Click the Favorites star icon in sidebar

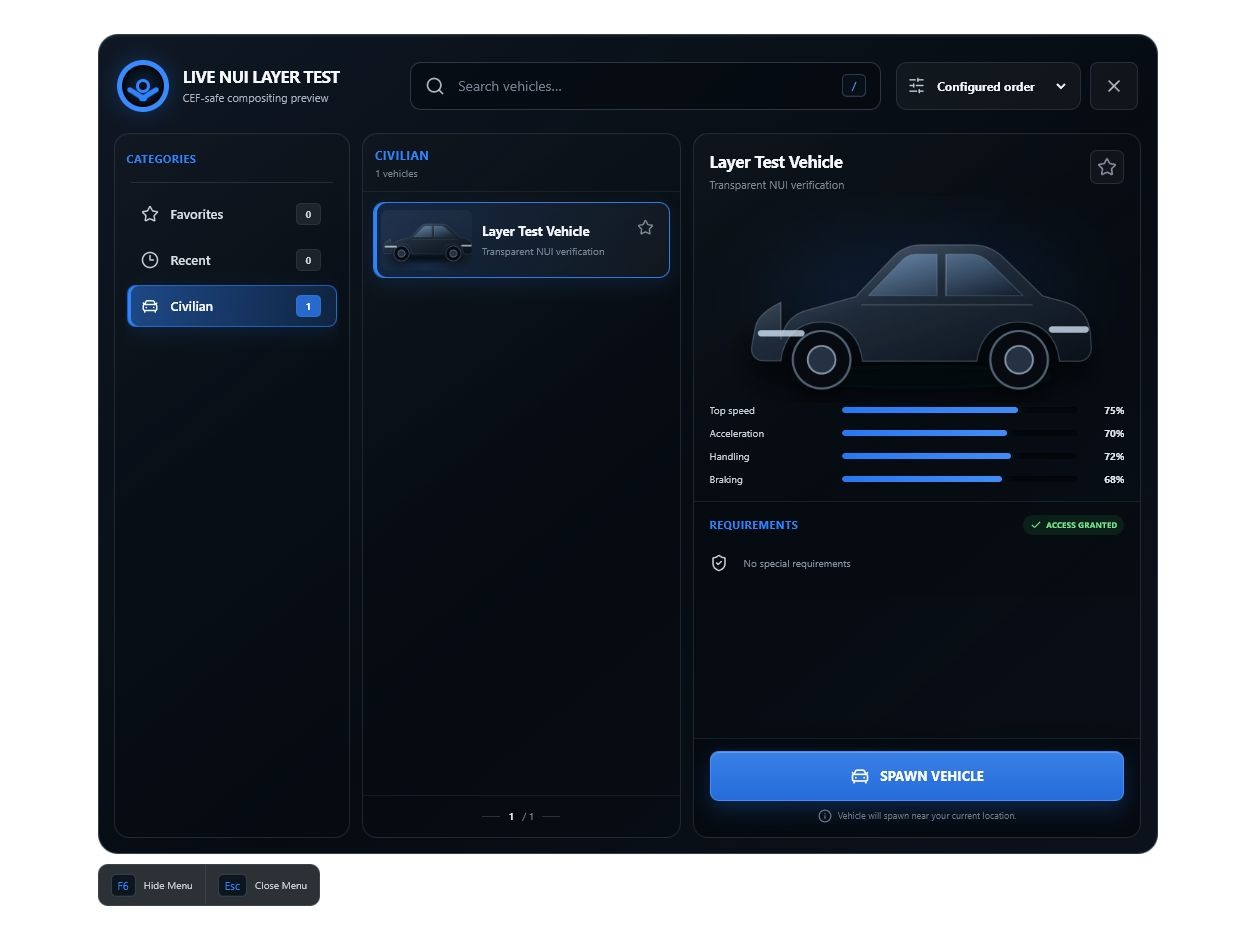[150, 214]
